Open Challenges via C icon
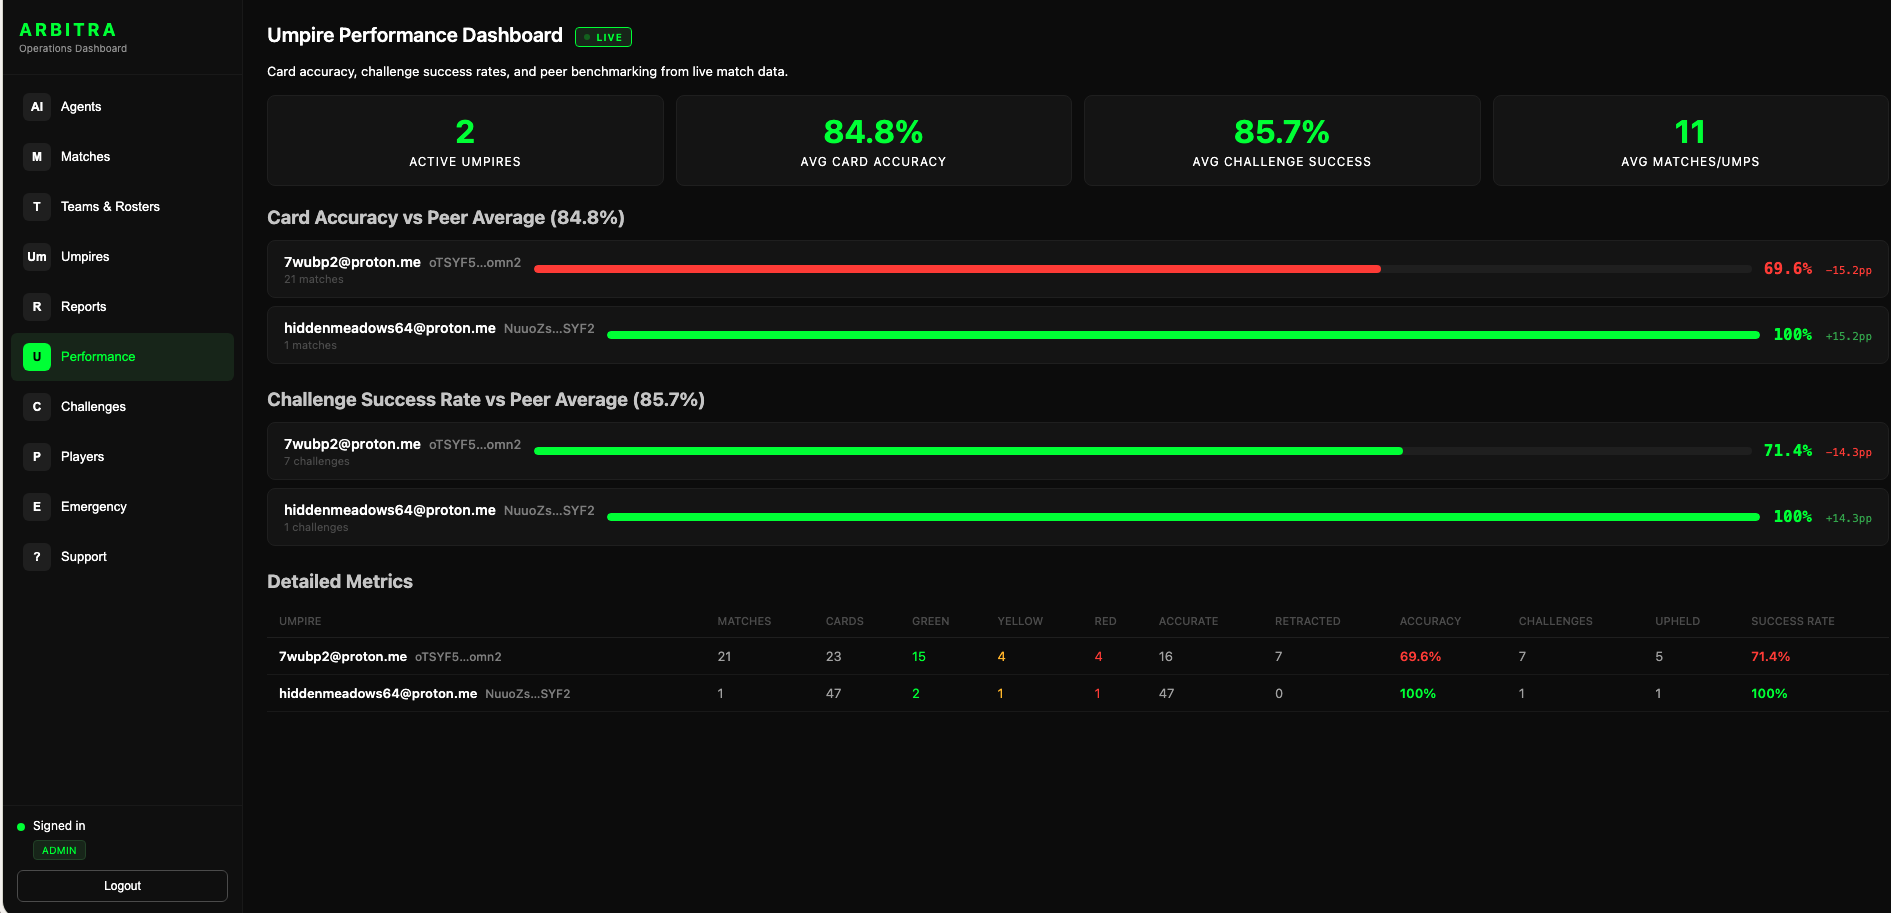1891x913 pixels. coord(37,407)
